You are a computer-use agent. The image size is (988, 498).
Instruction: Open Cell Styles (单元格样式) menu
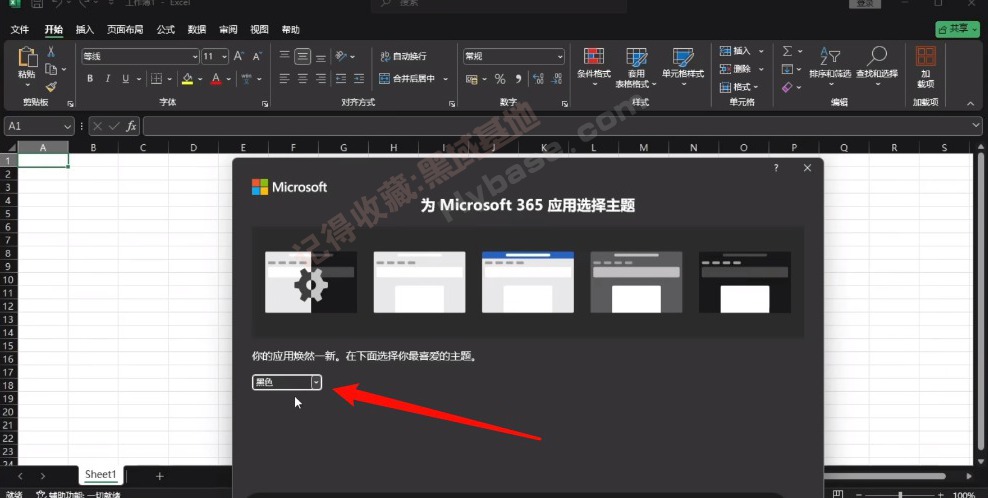click(x=683, y=67)
